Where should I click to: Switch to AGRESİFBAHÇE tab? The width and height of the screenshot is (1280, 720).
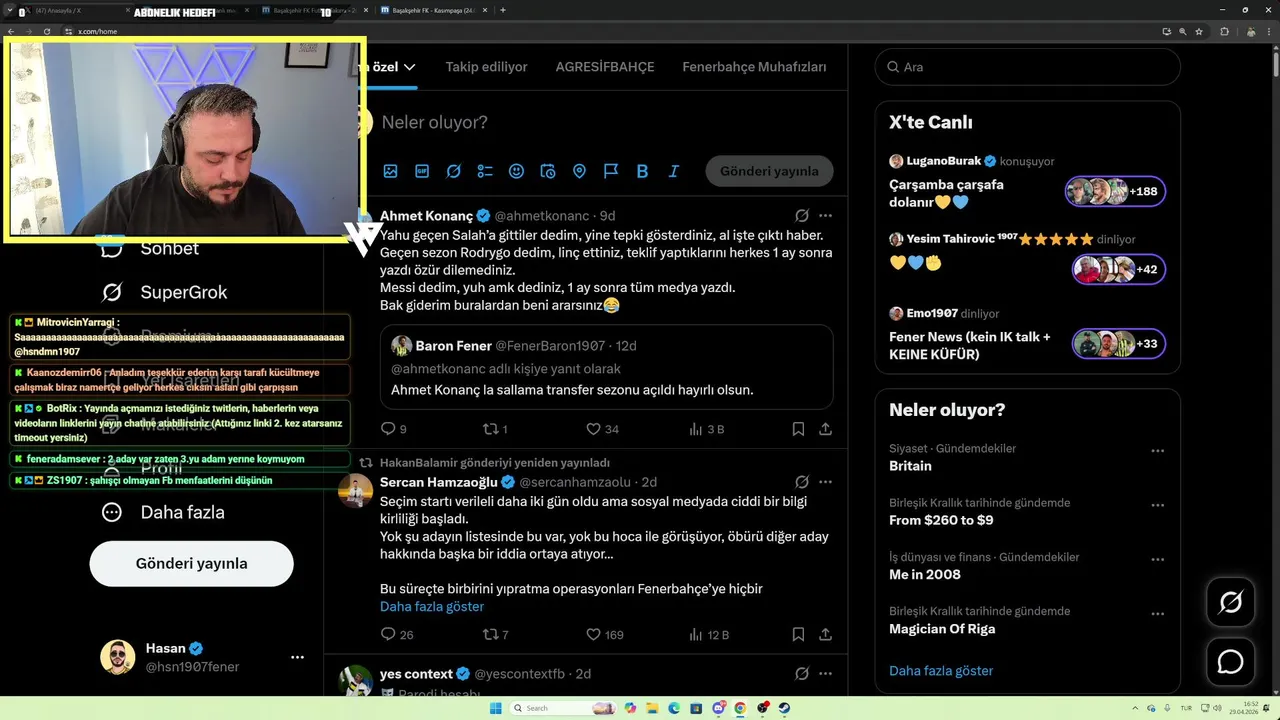(x=605, y=67)
